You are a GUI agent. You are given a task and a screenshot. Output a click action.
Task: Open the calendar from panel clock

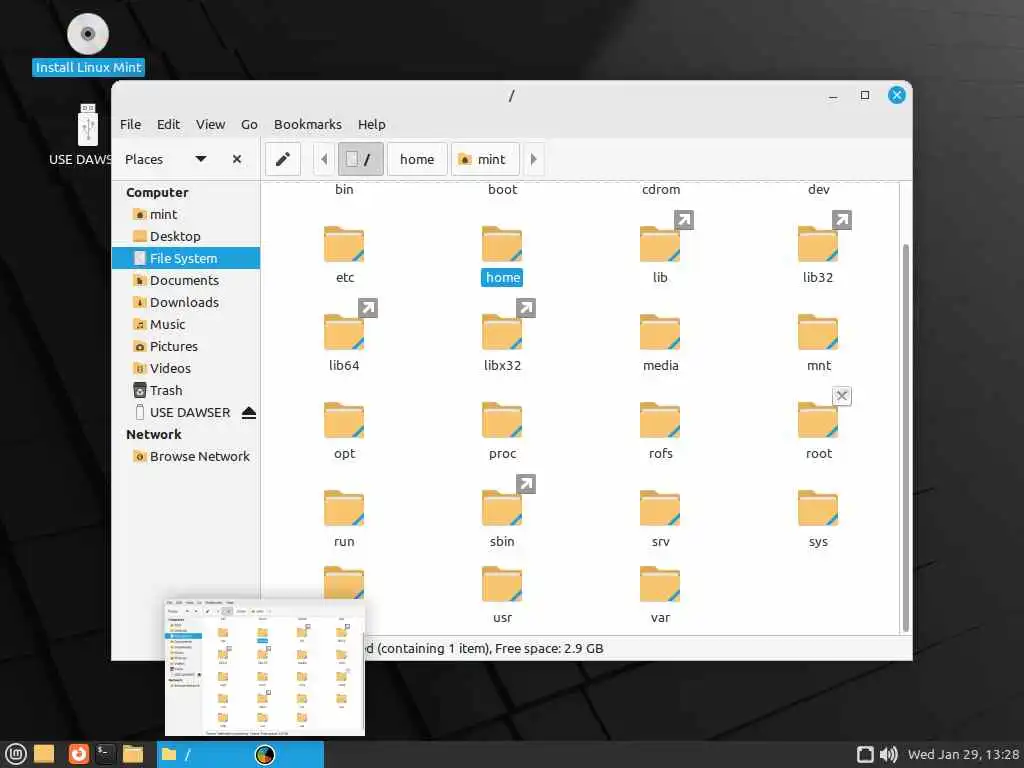[x=963, y=754]
